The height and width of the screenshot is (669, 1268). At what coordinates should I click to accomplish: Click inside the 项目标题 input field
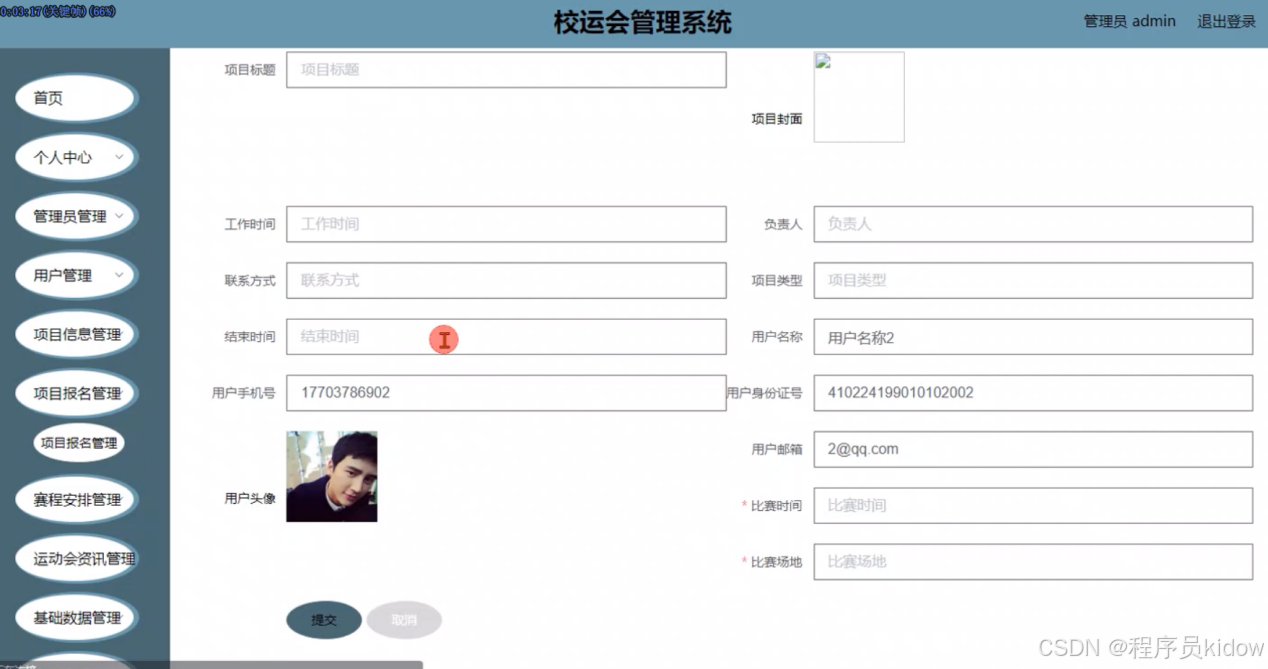(x=505, y=69)
